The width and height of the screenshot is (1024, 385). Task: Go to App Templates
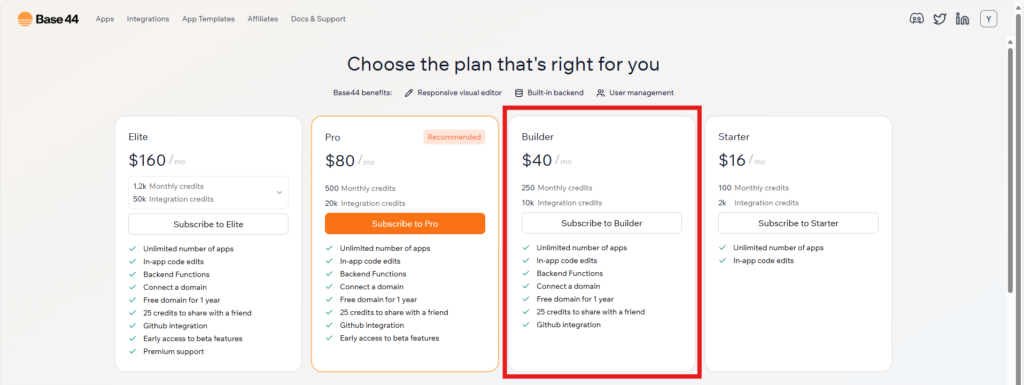click(208, 19)
